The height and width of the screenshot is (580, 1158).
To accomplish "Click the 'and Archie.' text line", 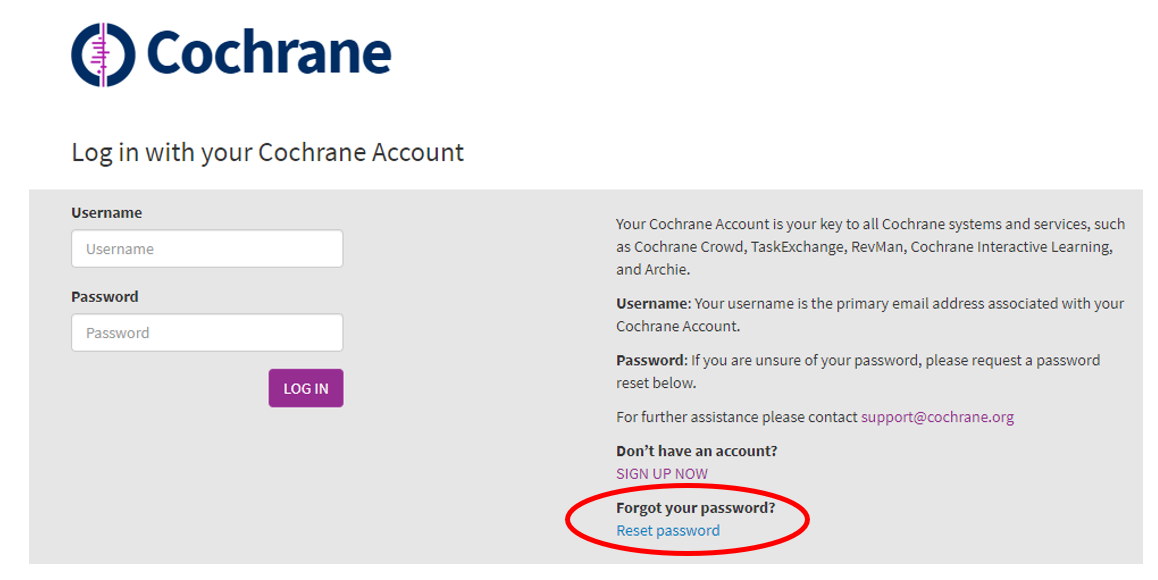I will point(653,270).
